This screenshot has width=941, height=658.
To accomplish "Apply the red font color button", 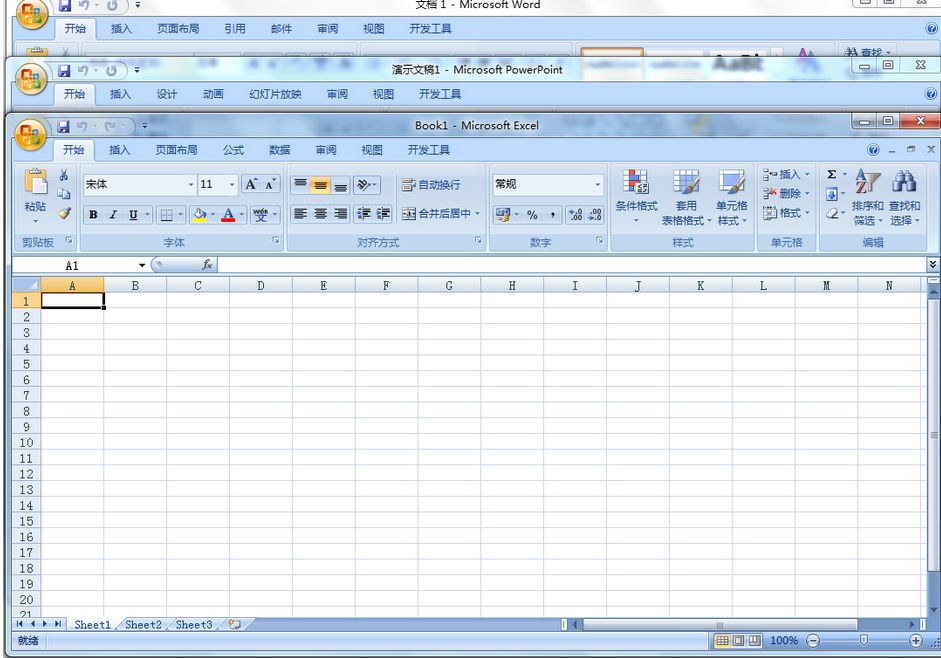I will (228, 214).
